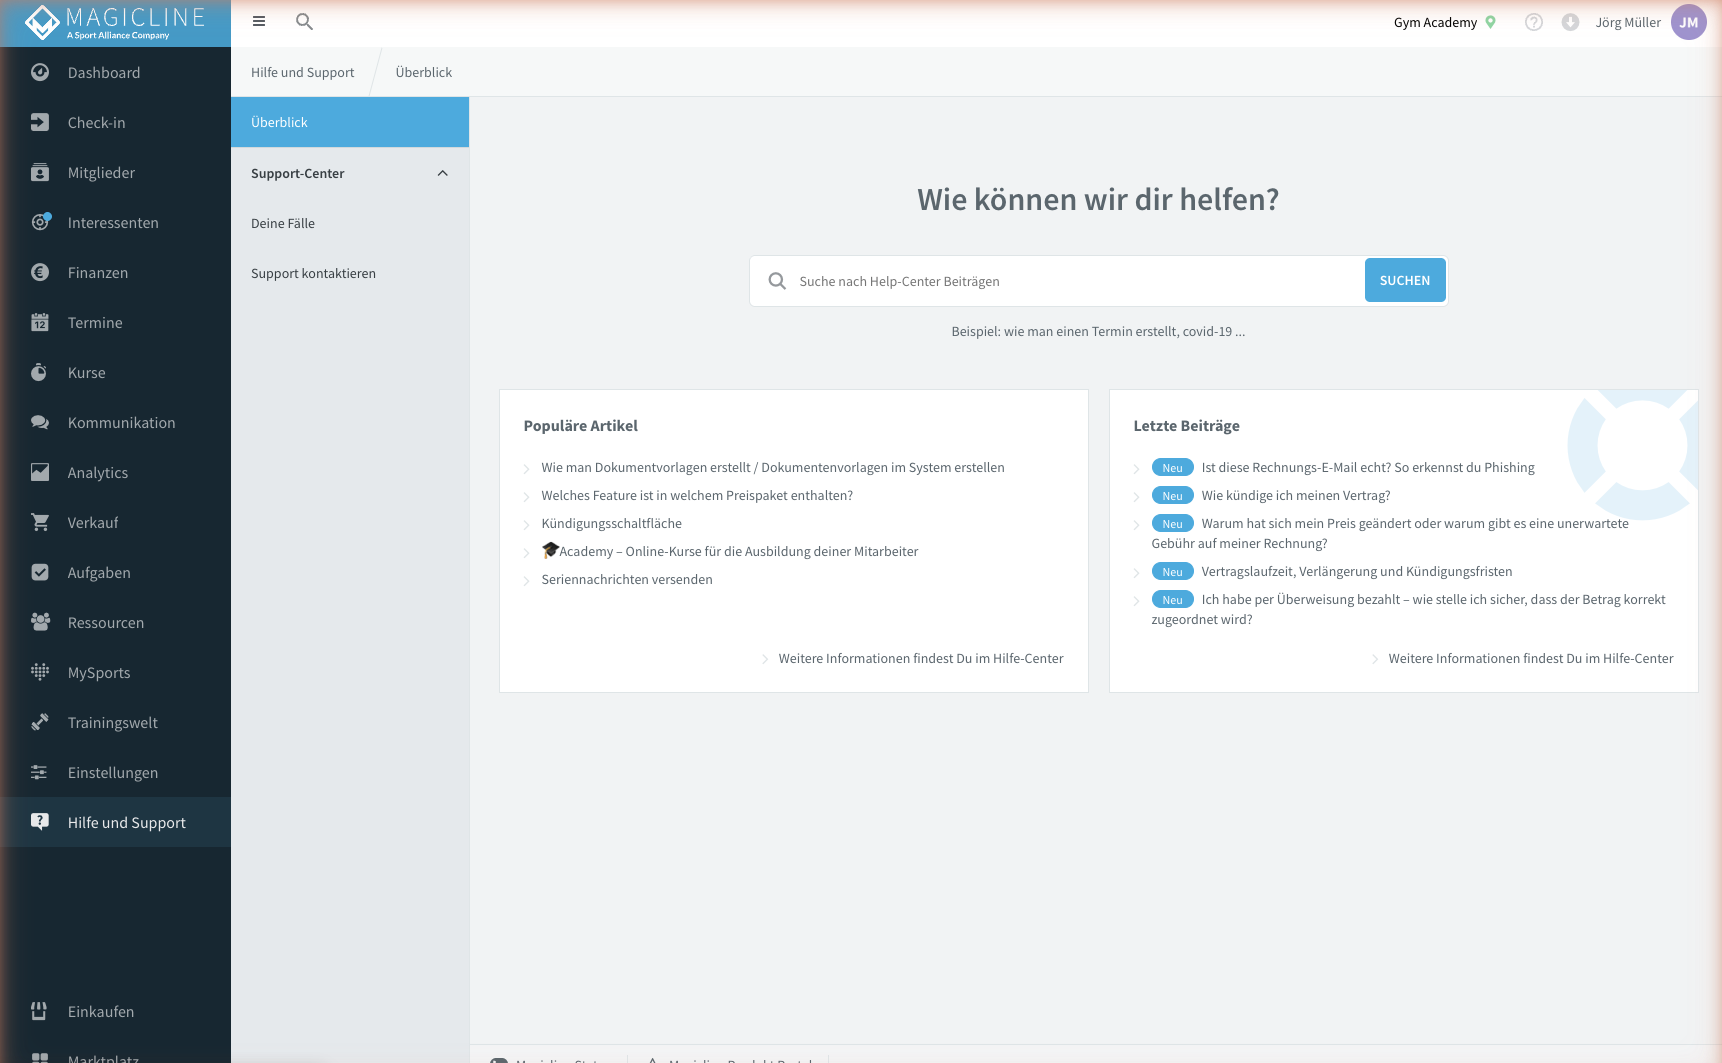The height and width of the screenshot is (1063, 1722).
Task: Click the Einstellungen sliders icon
Action: click(40, 772)
